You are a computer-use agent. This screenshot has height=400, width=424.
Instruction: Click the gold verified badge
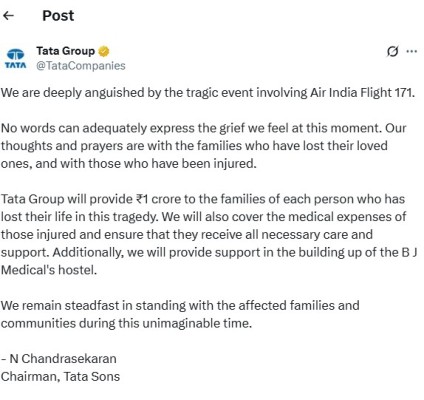point(104,51)
